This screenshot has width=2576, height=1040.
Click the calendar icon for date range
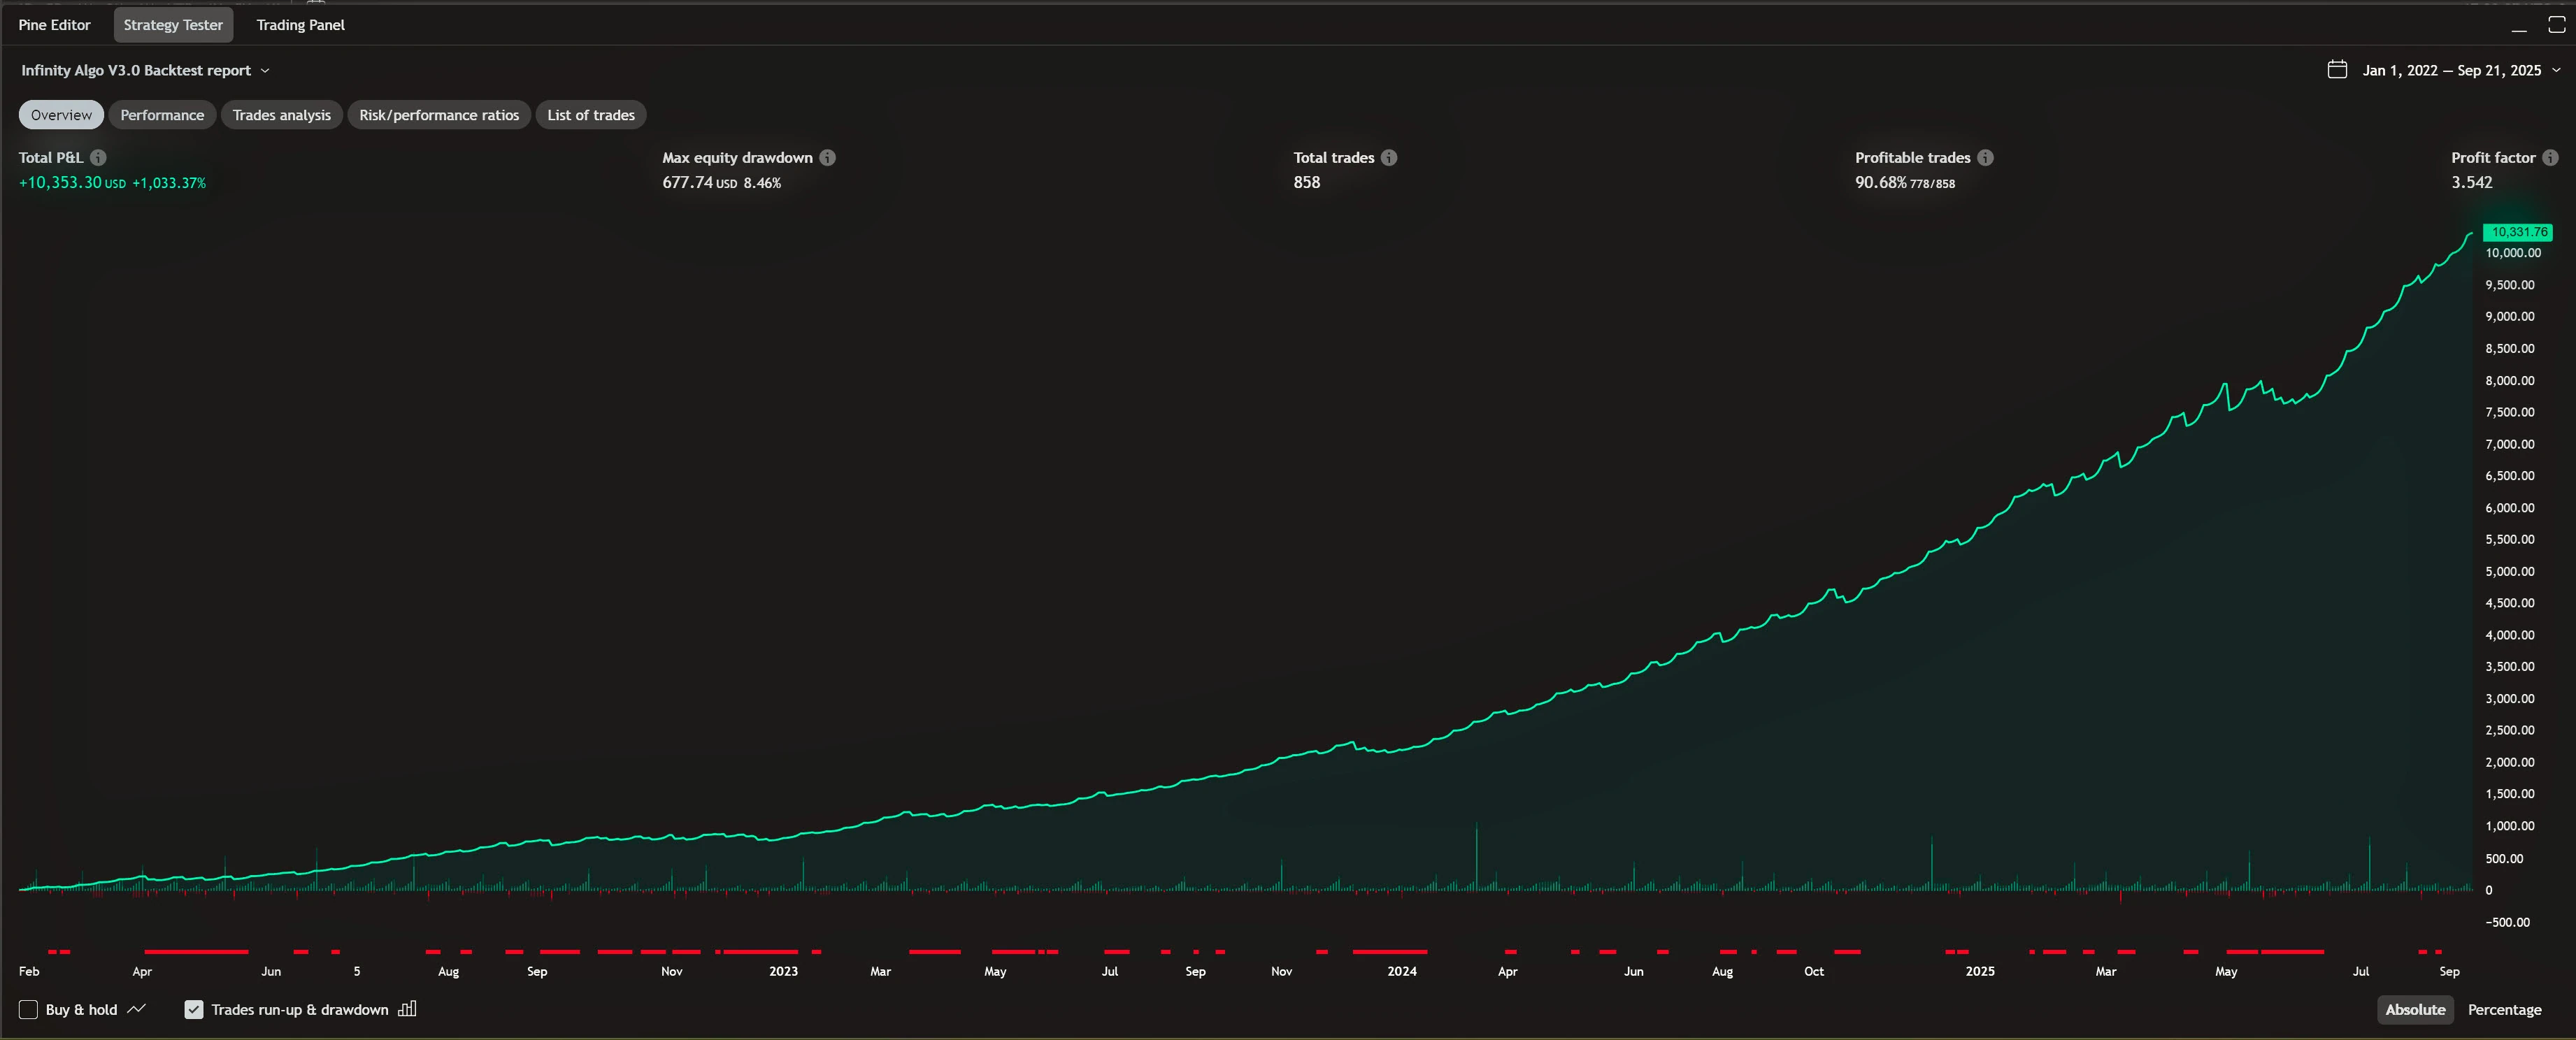coord(2336,70)
